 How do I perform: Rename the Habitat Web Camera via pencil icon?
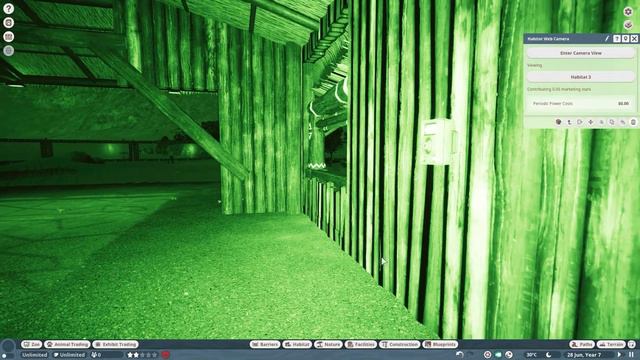click(607, 38)
